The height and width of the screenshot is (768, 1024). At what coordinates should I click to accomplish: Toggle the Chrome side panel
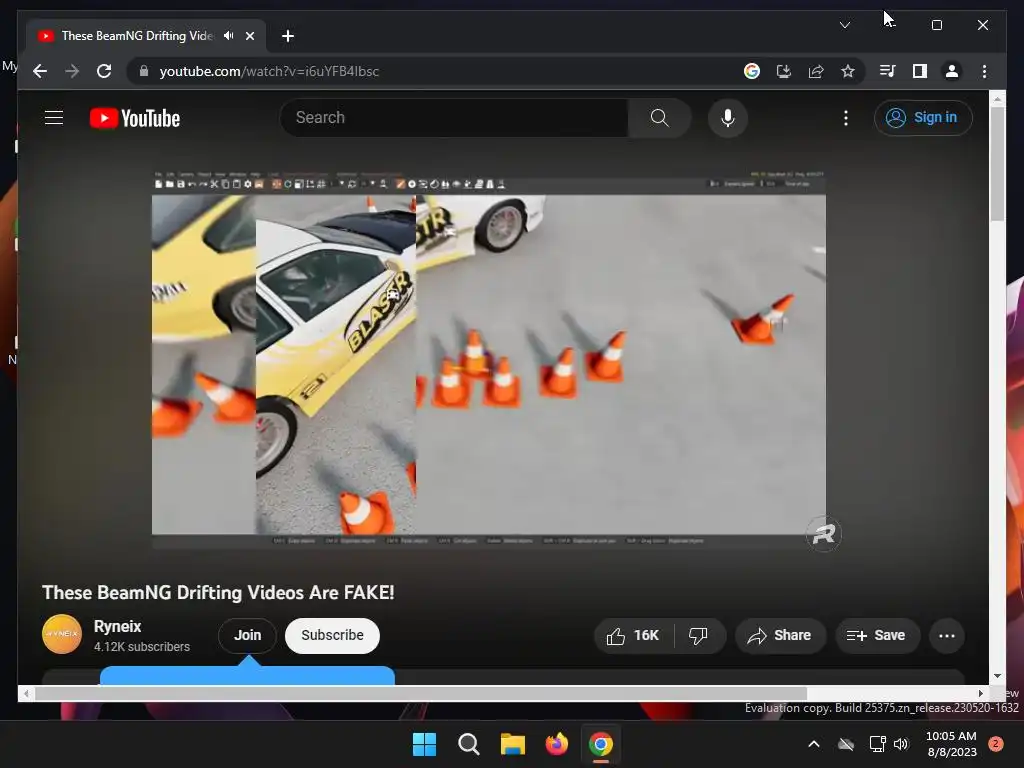point(920,71)
